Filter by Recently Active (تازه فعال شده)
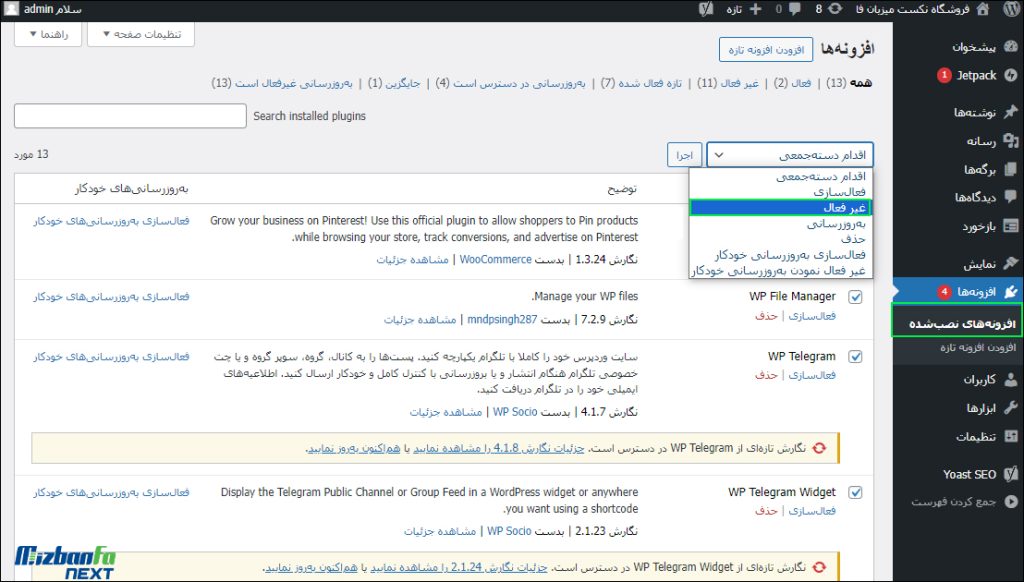This screenshot has height=582, width=1024. pyautogui.click(x=650, y=83)
